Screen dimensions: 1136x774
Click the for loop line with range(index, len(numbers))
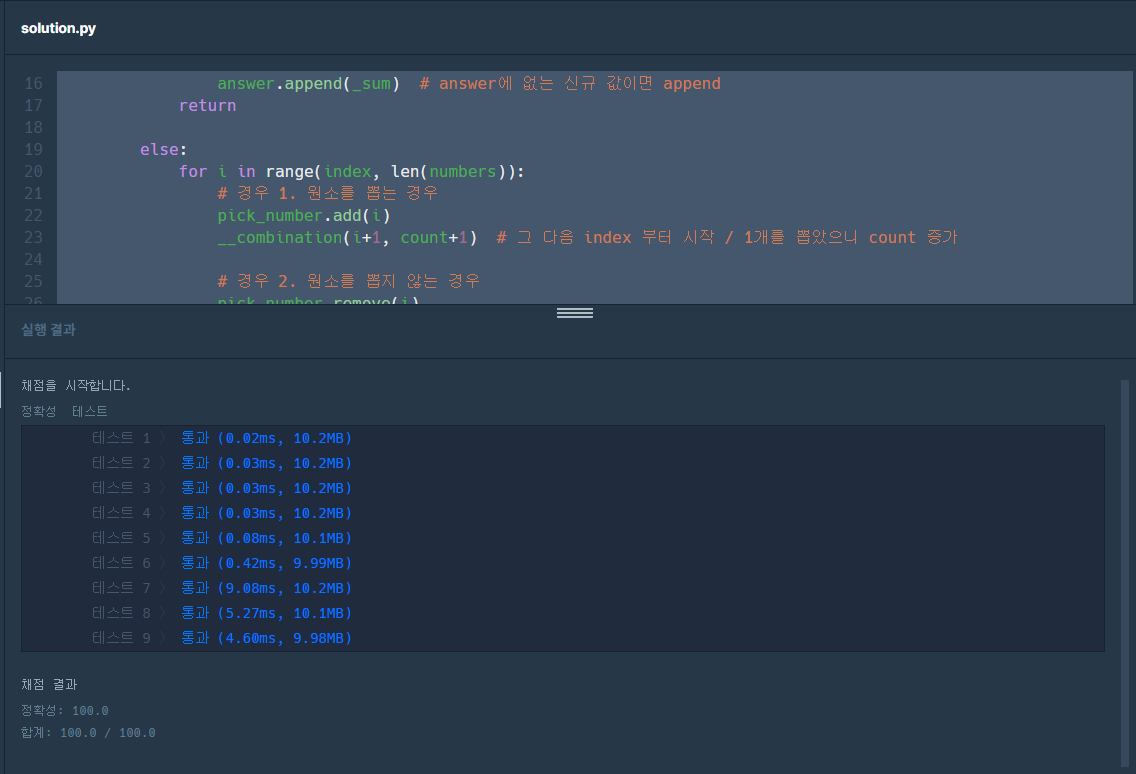pos(351,171)
